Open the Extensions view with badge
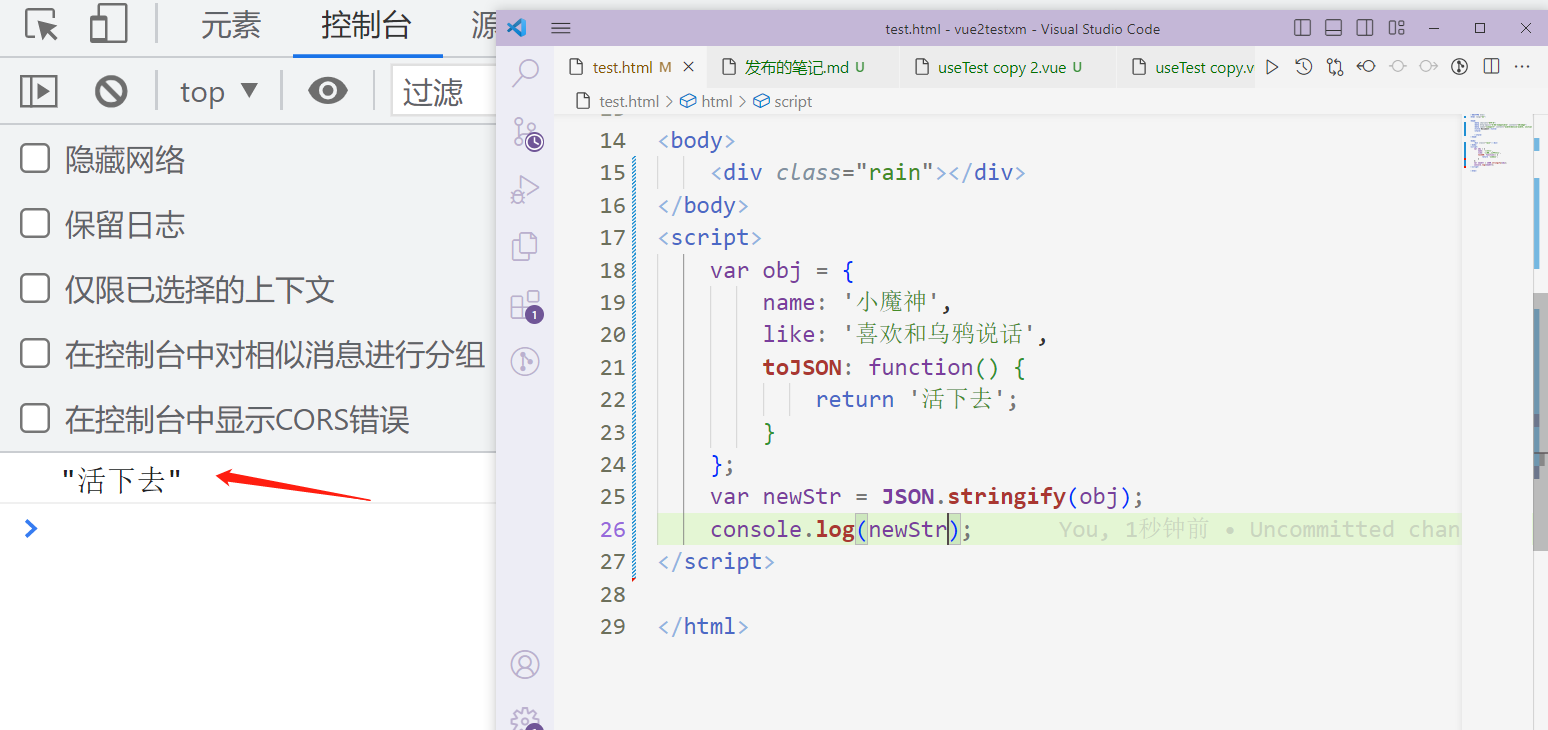 coord(525,305)
